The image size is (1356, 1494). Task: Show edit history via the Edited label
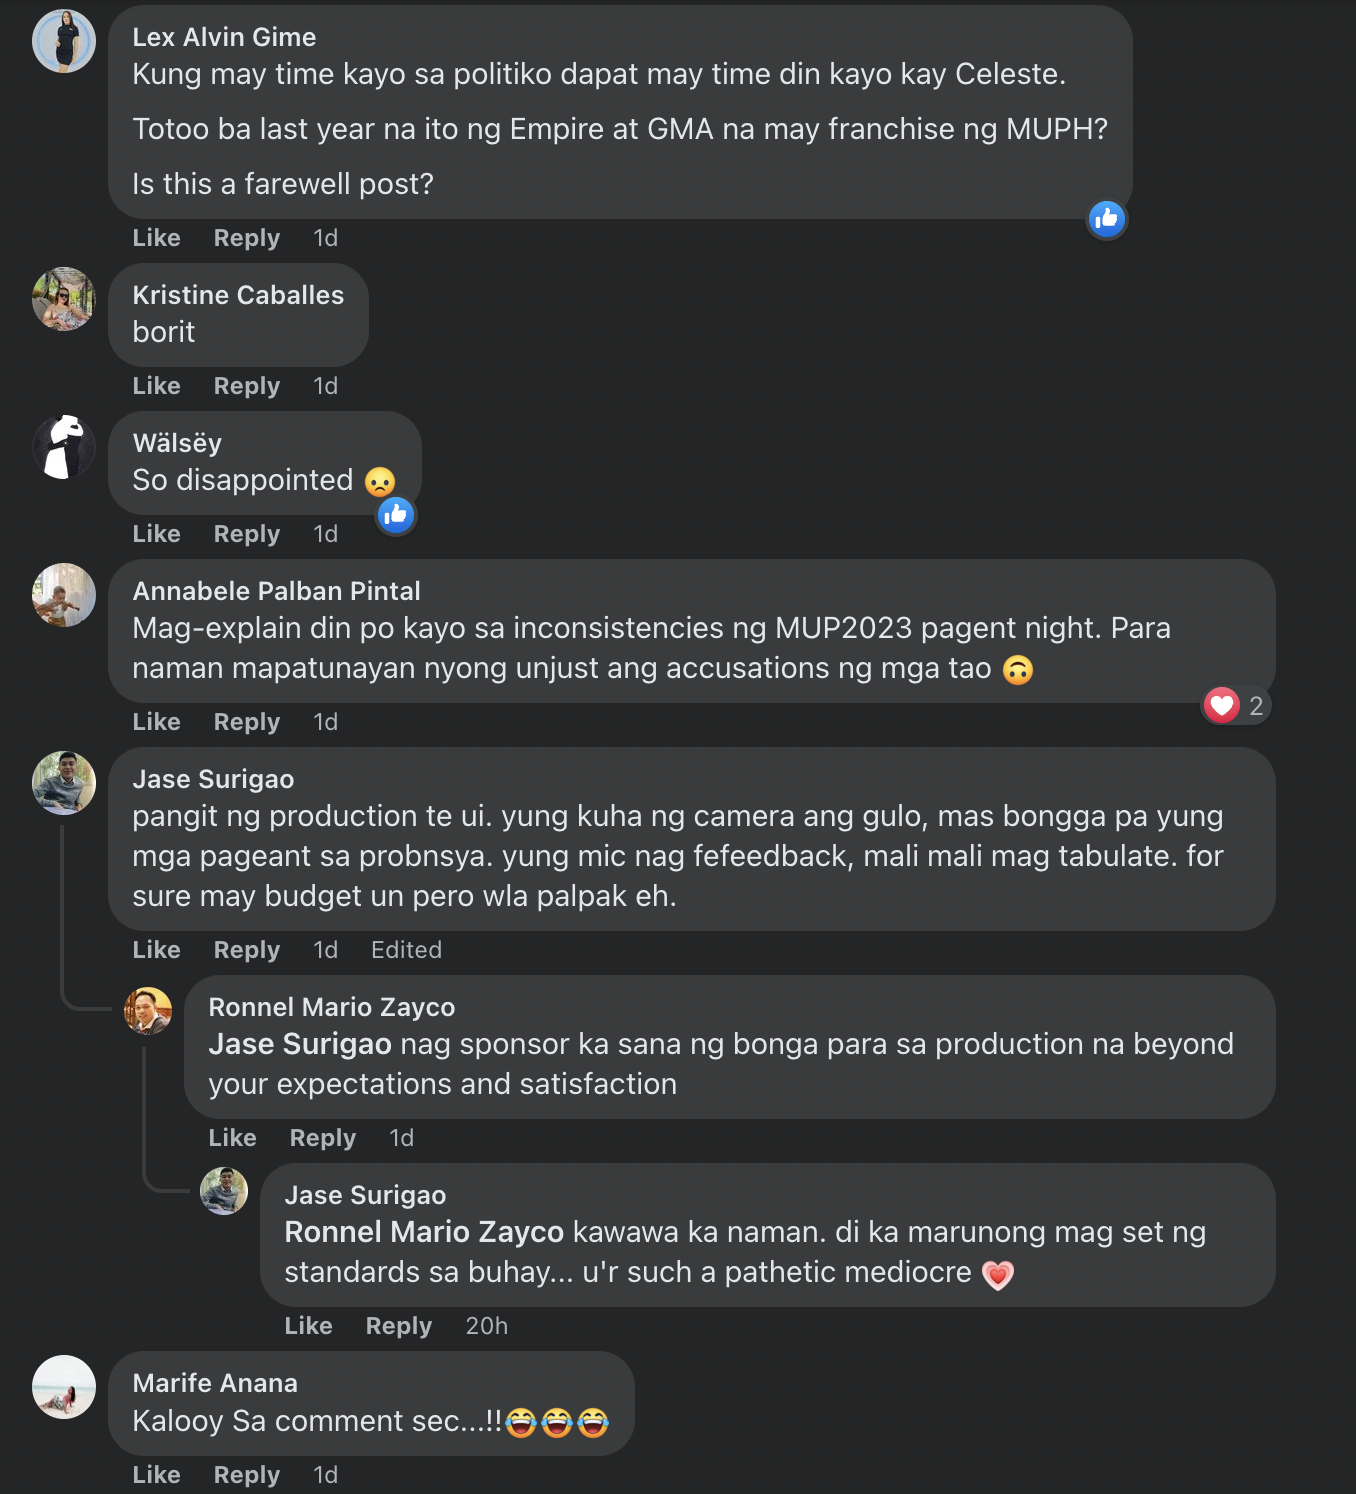[x=406, y=950]
